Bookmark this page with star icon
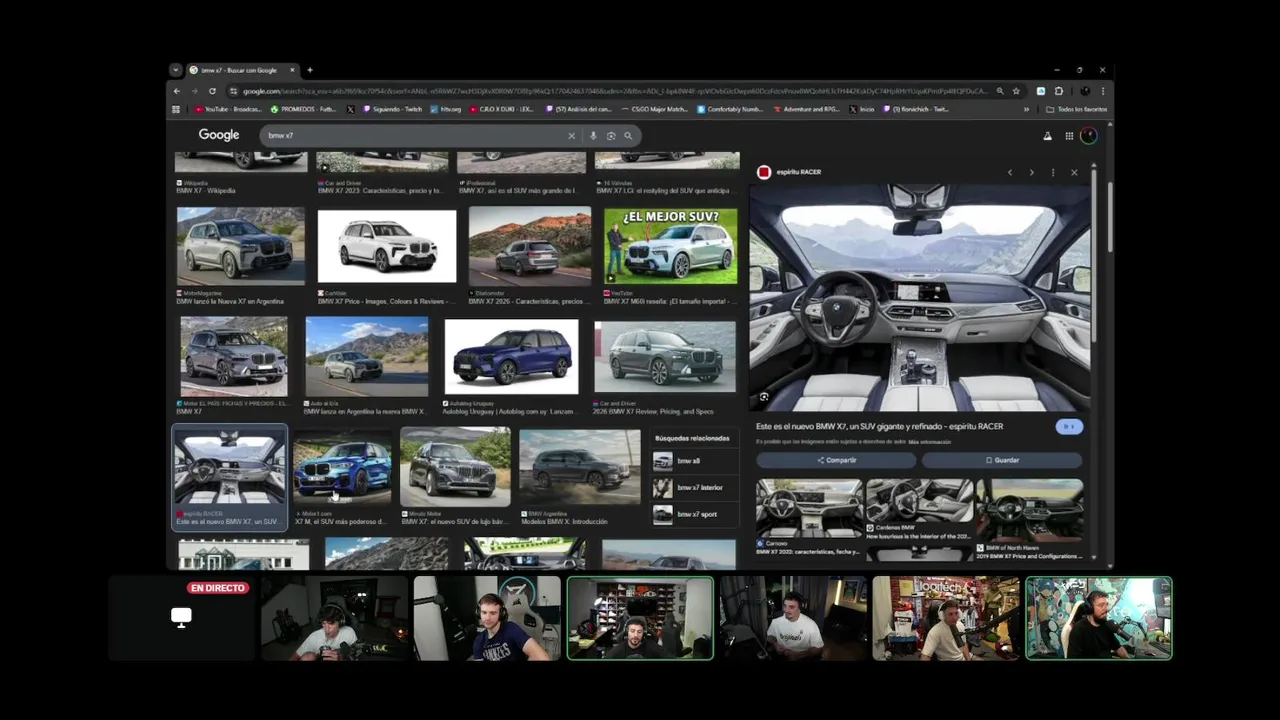 click(x=1016, y=91)
